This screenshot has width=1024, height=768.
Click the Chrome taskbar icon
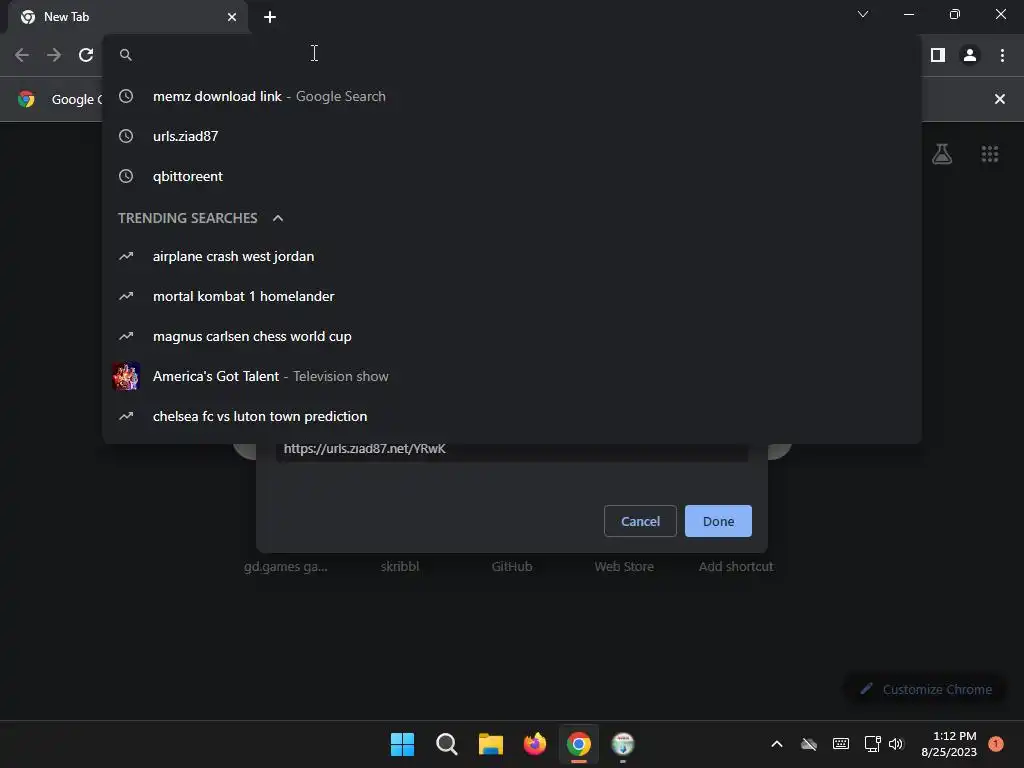(579, 744)
